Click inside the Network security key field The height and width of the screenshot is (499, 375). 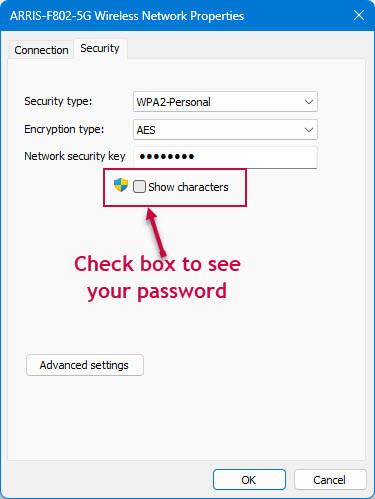225,157
